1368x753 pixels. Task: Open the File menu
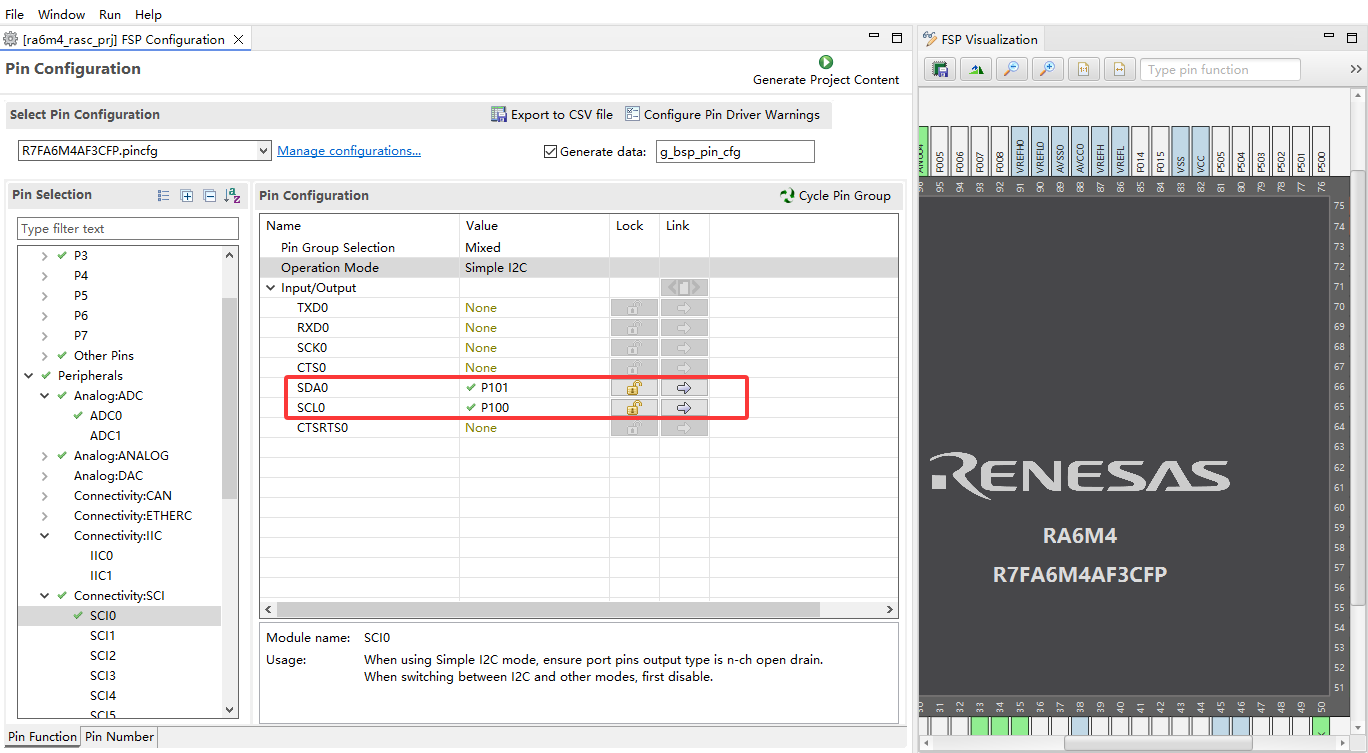coord(15,15)
